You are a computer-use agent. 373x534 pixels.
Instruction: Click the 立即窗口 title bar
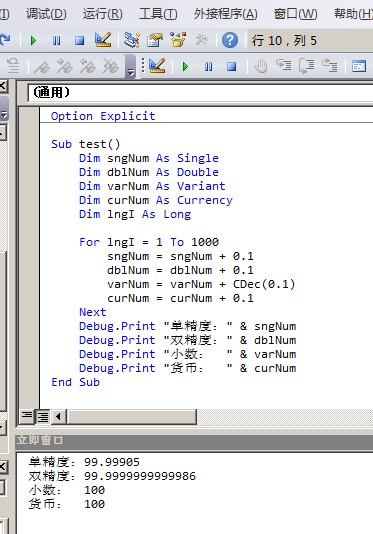pyautogui.click(x=194, y=441)
